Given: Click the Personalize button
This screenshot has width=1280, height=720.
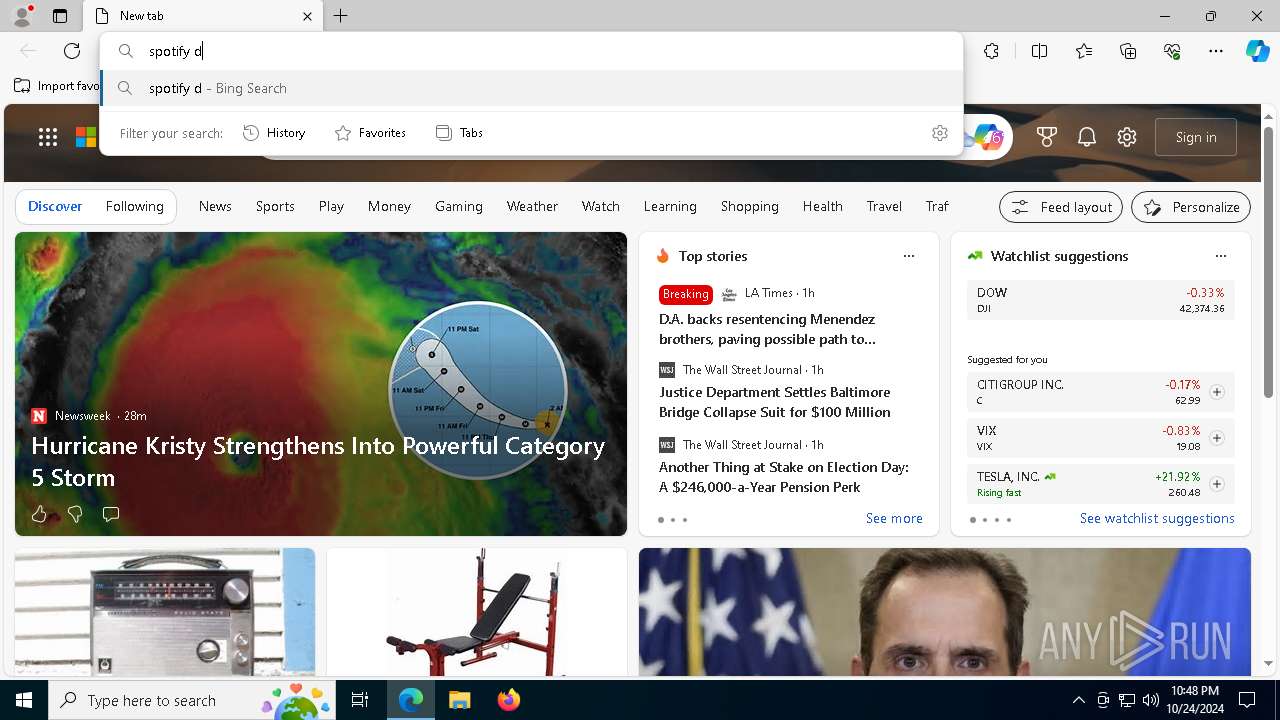Looking at the screenshot, I should (x=1191, y=207).
